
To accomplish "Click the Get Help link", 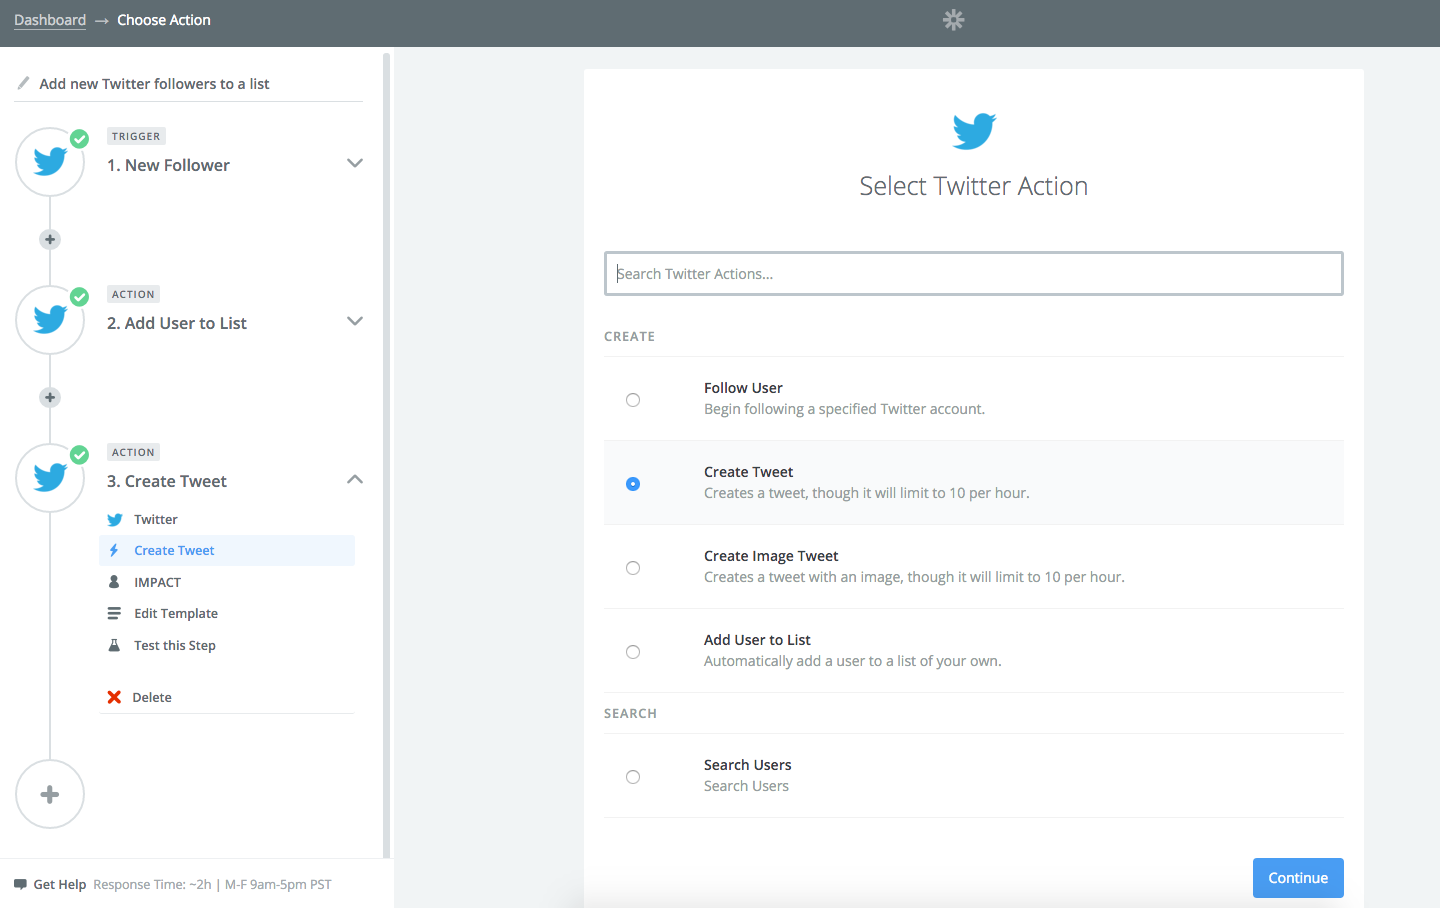I will (60, 885).
